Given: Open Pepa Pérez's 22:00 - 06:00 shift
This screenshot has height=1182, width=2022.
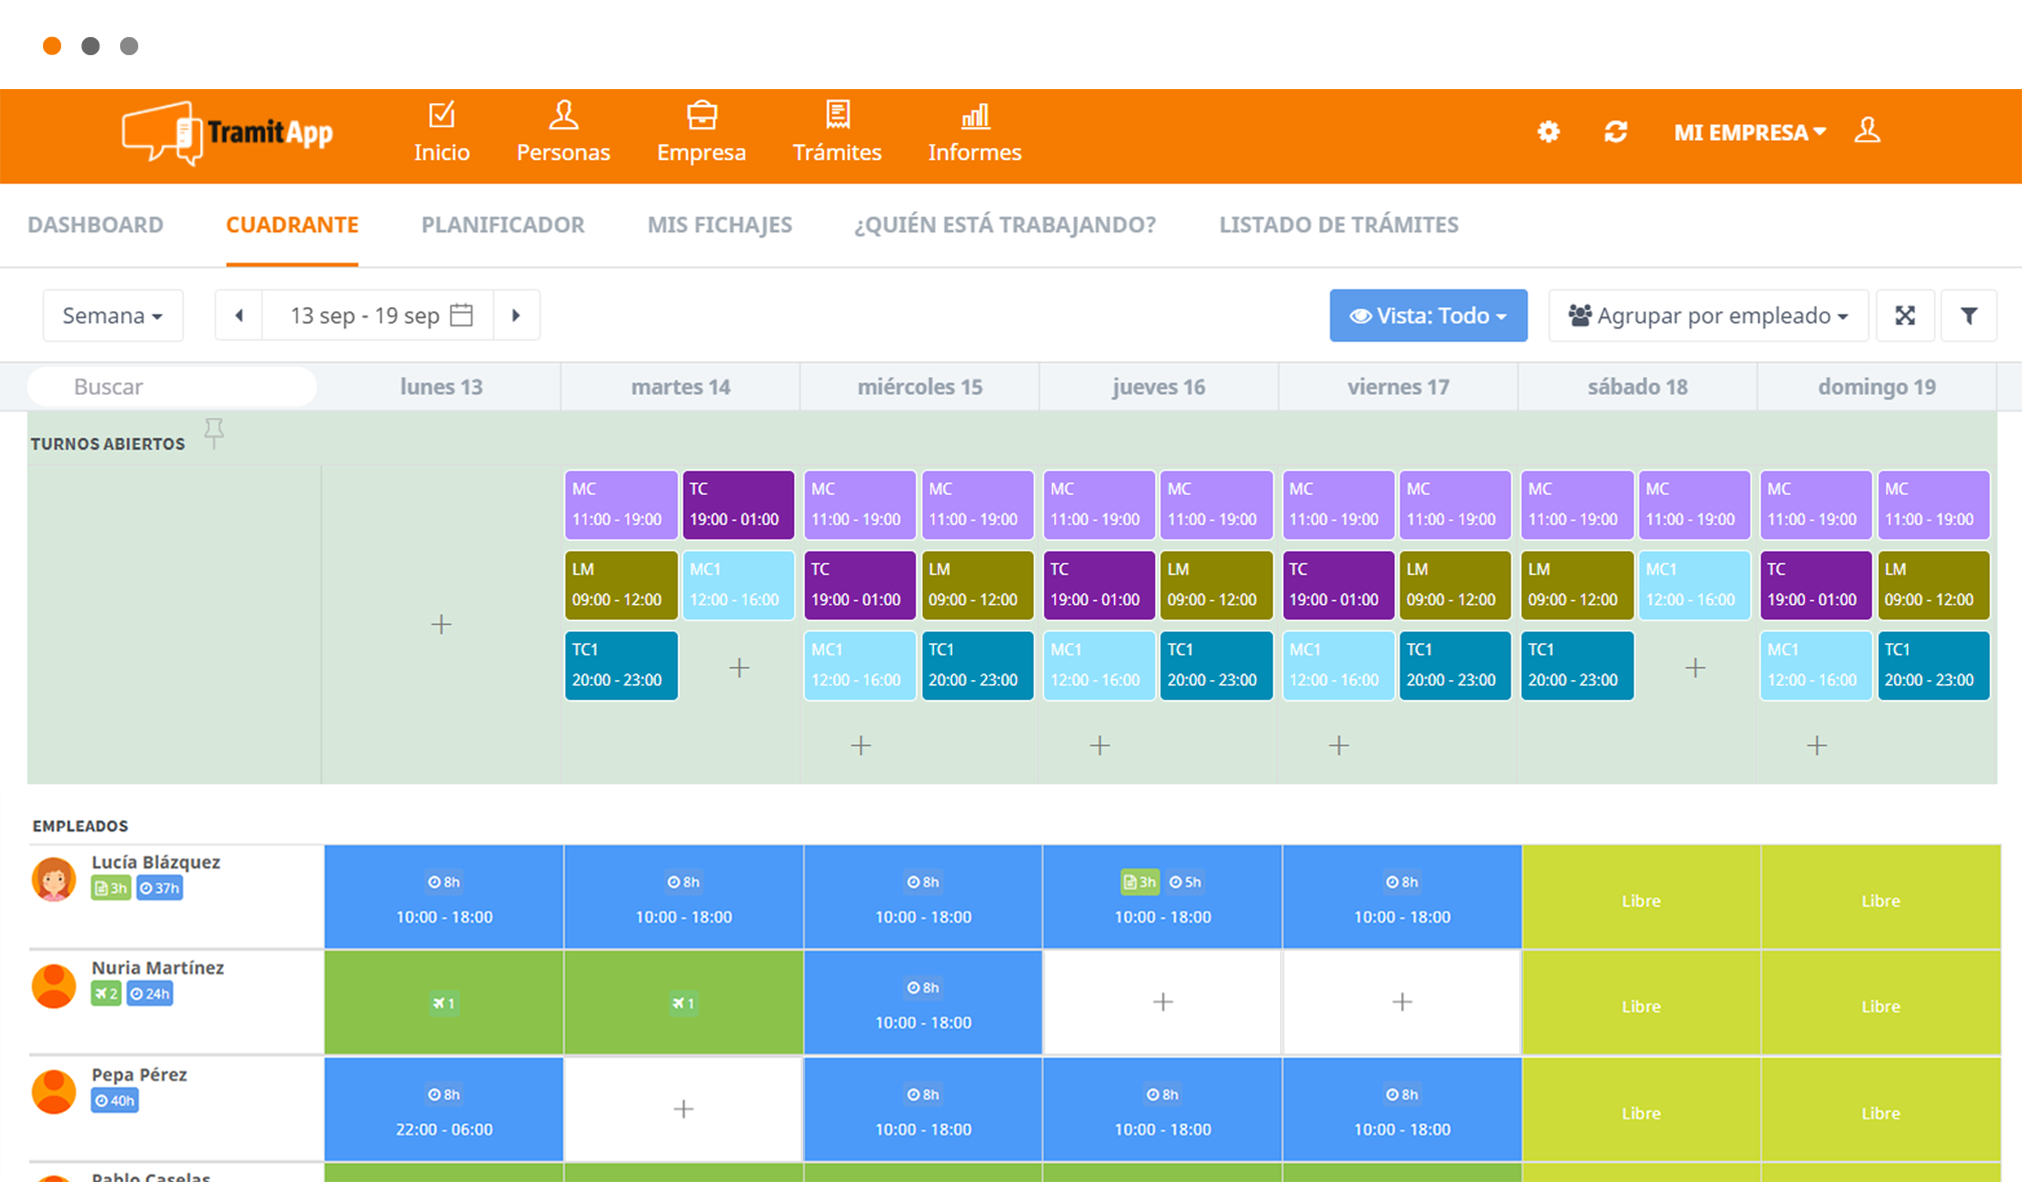Looking at the screenshot, I should [444, 1108].
